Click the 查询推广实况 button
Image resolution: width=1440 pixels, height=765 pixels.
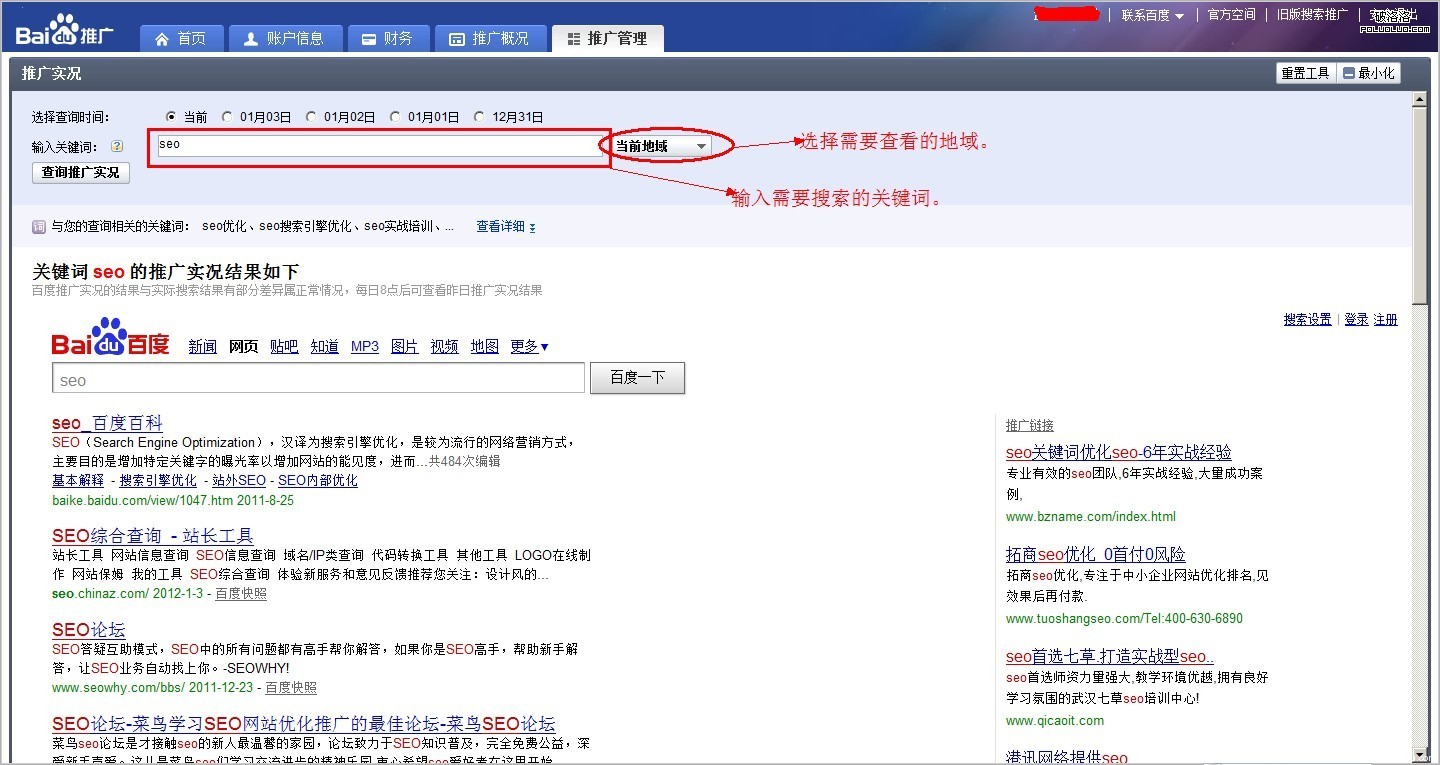click(81, 173)
